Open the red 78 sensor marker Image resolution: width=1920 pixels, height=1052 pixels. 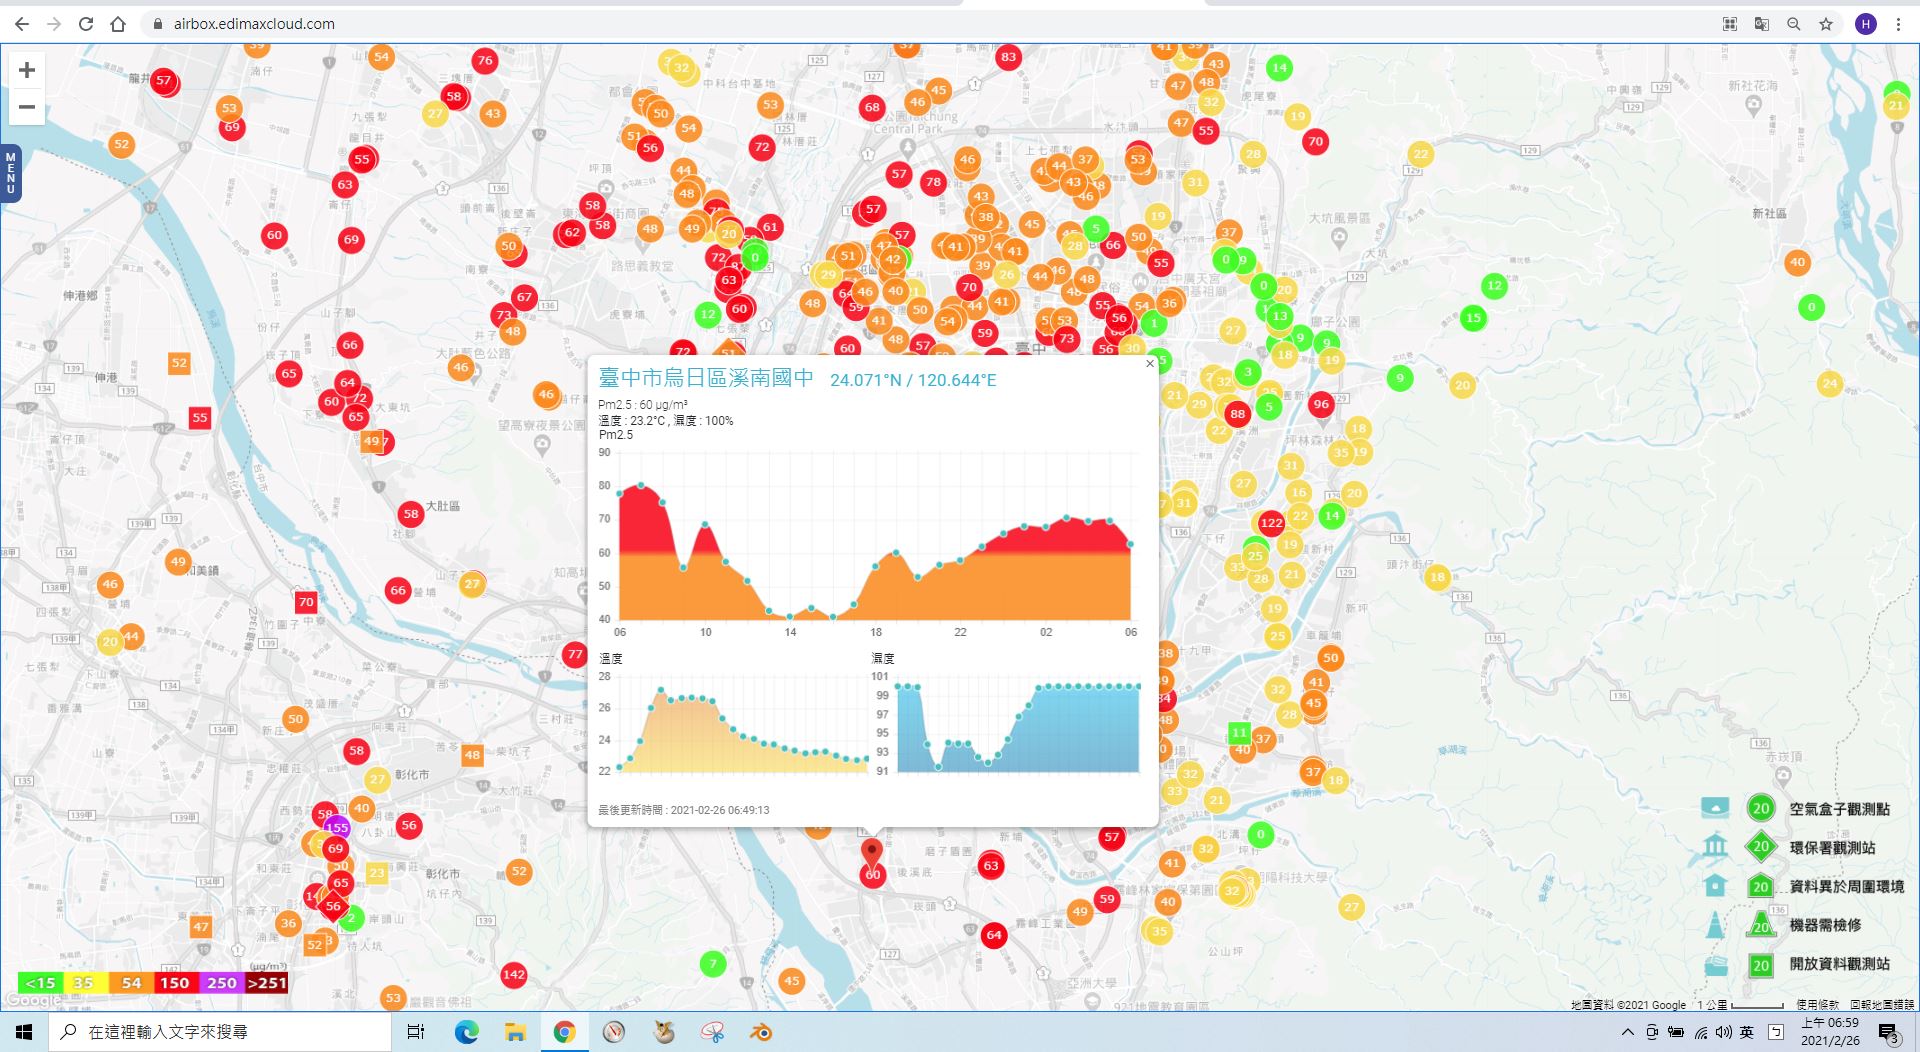[933, 182]
